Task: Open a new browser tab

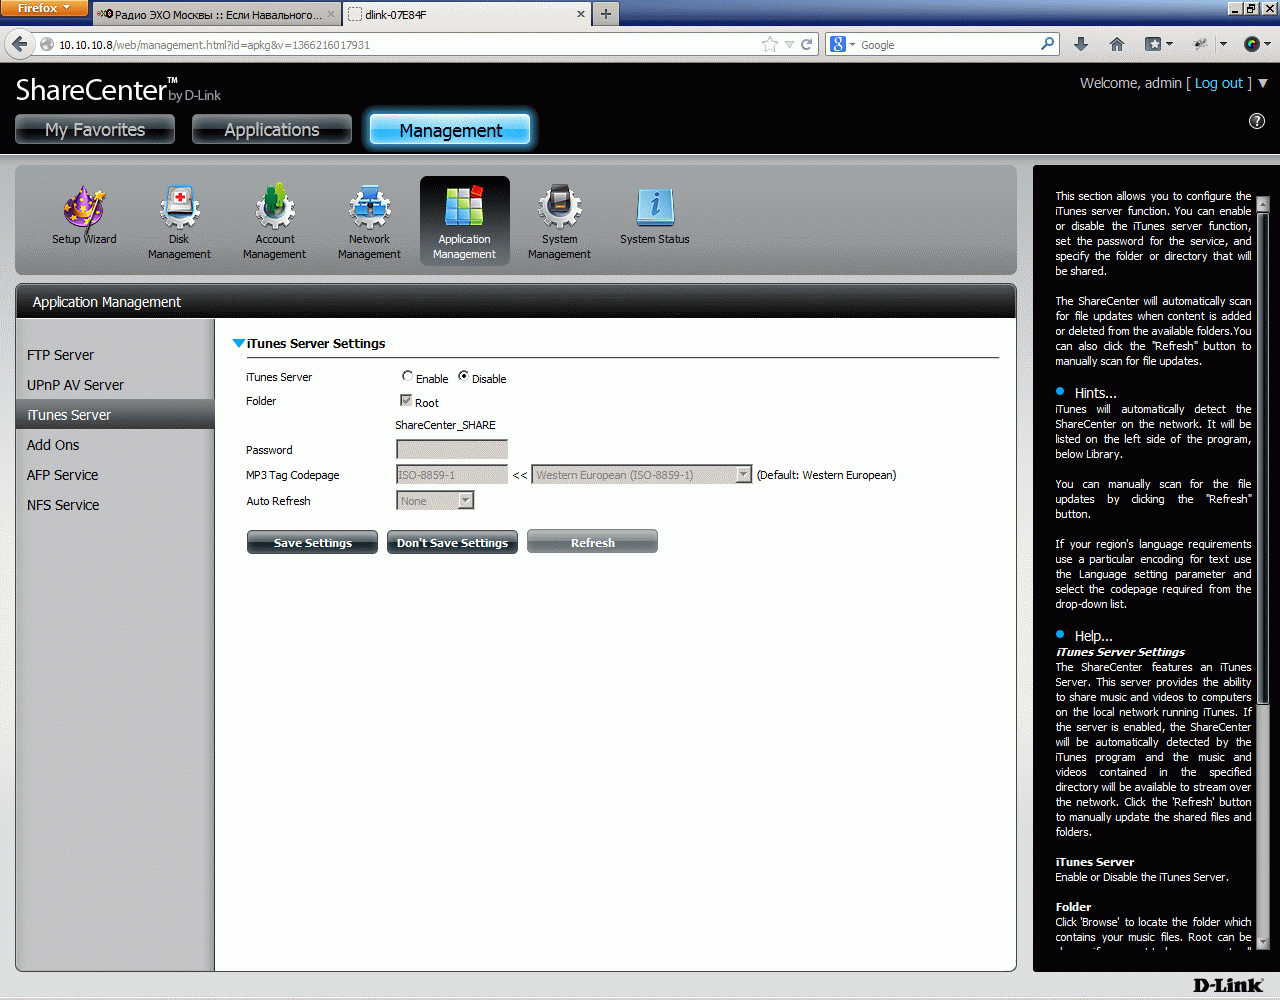Action: pos(606,14)
